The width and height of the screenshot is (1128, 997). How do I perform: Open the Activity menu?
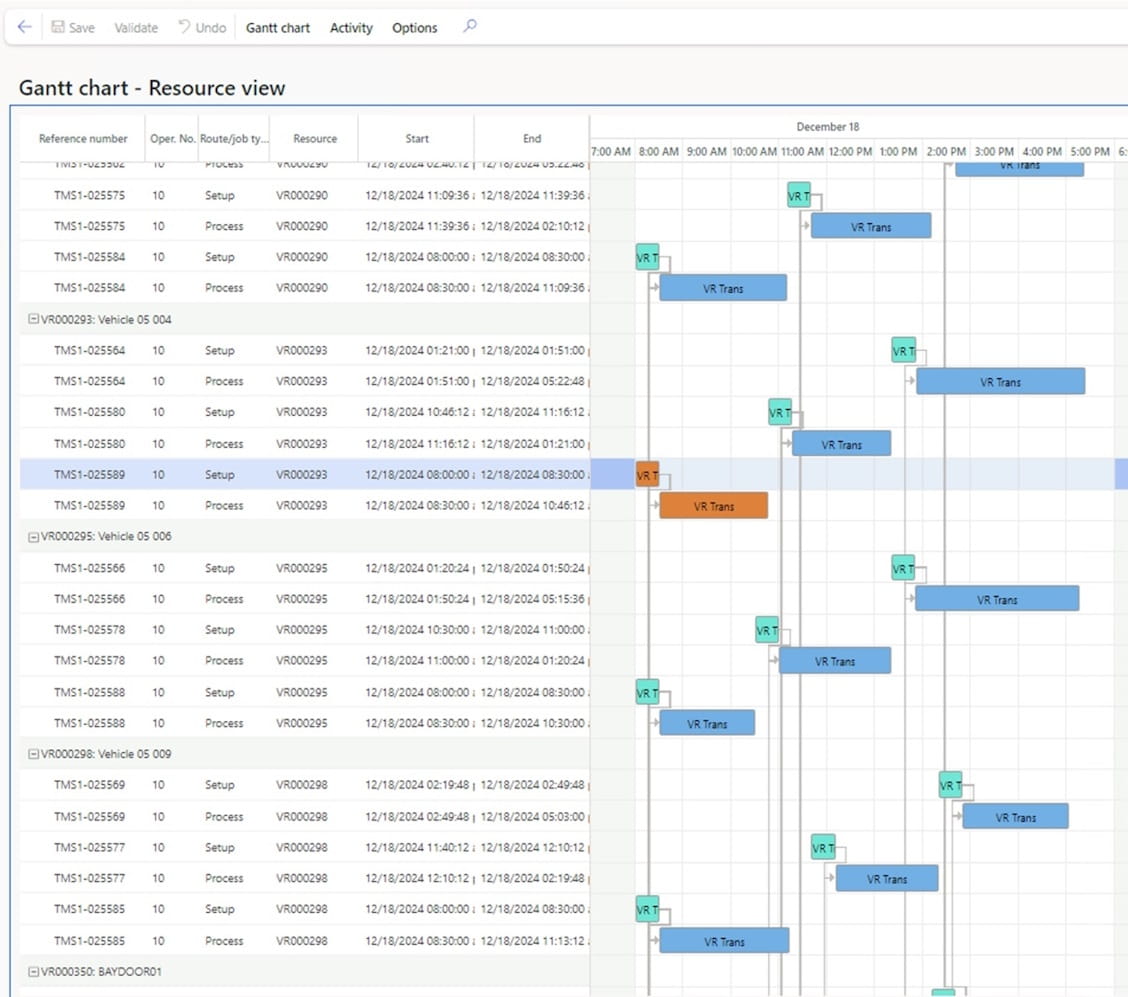[351, 28]
